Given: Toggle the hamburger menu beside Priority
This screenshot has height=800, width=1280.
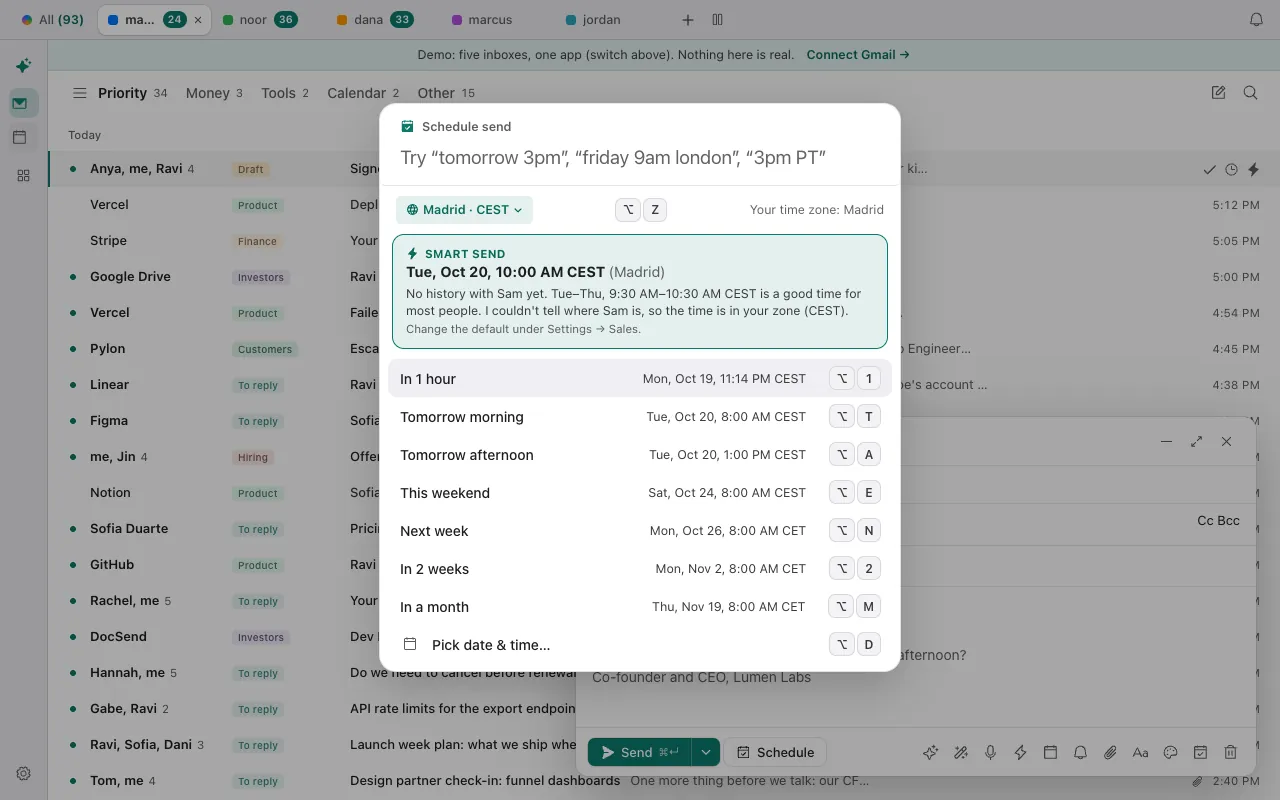Looking at the screenshot, I should tap(79, 93).
